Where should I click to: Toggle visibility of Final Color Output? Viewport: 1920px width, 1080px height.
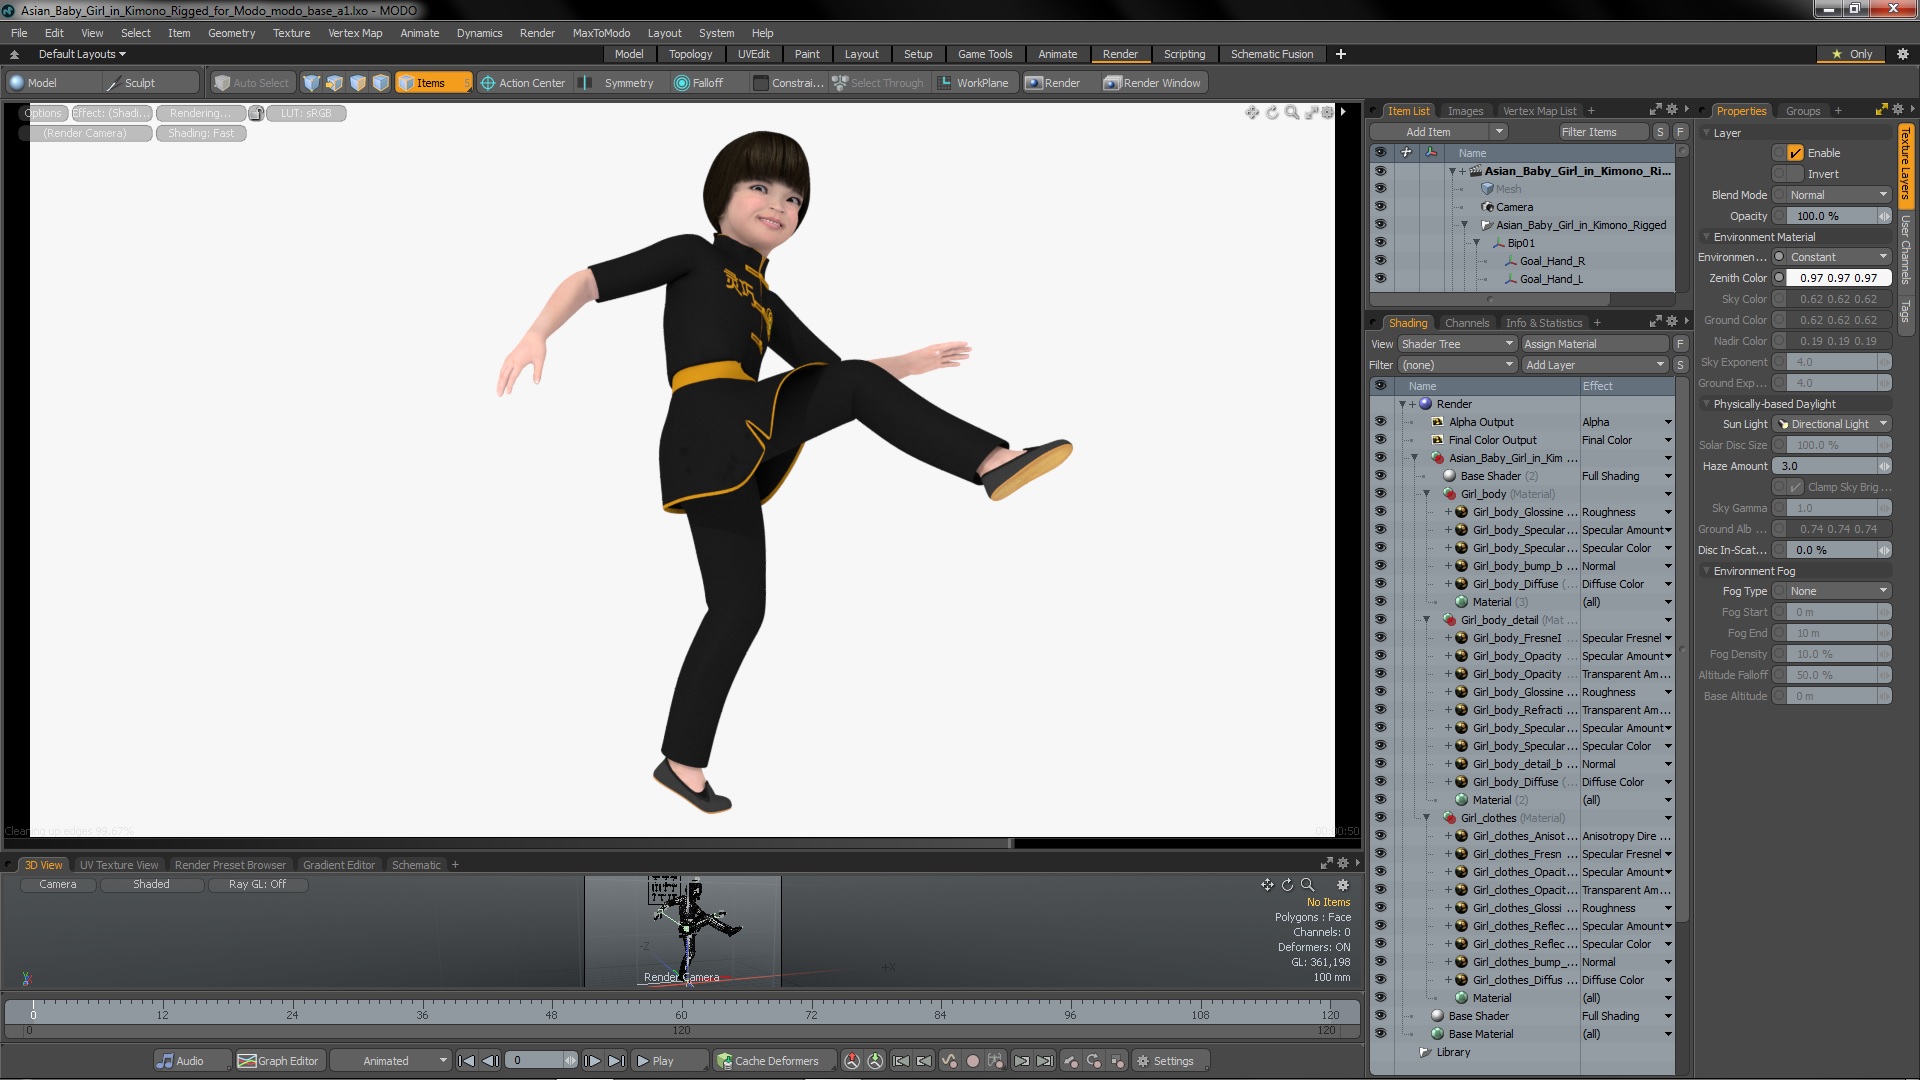(1381, 440)
